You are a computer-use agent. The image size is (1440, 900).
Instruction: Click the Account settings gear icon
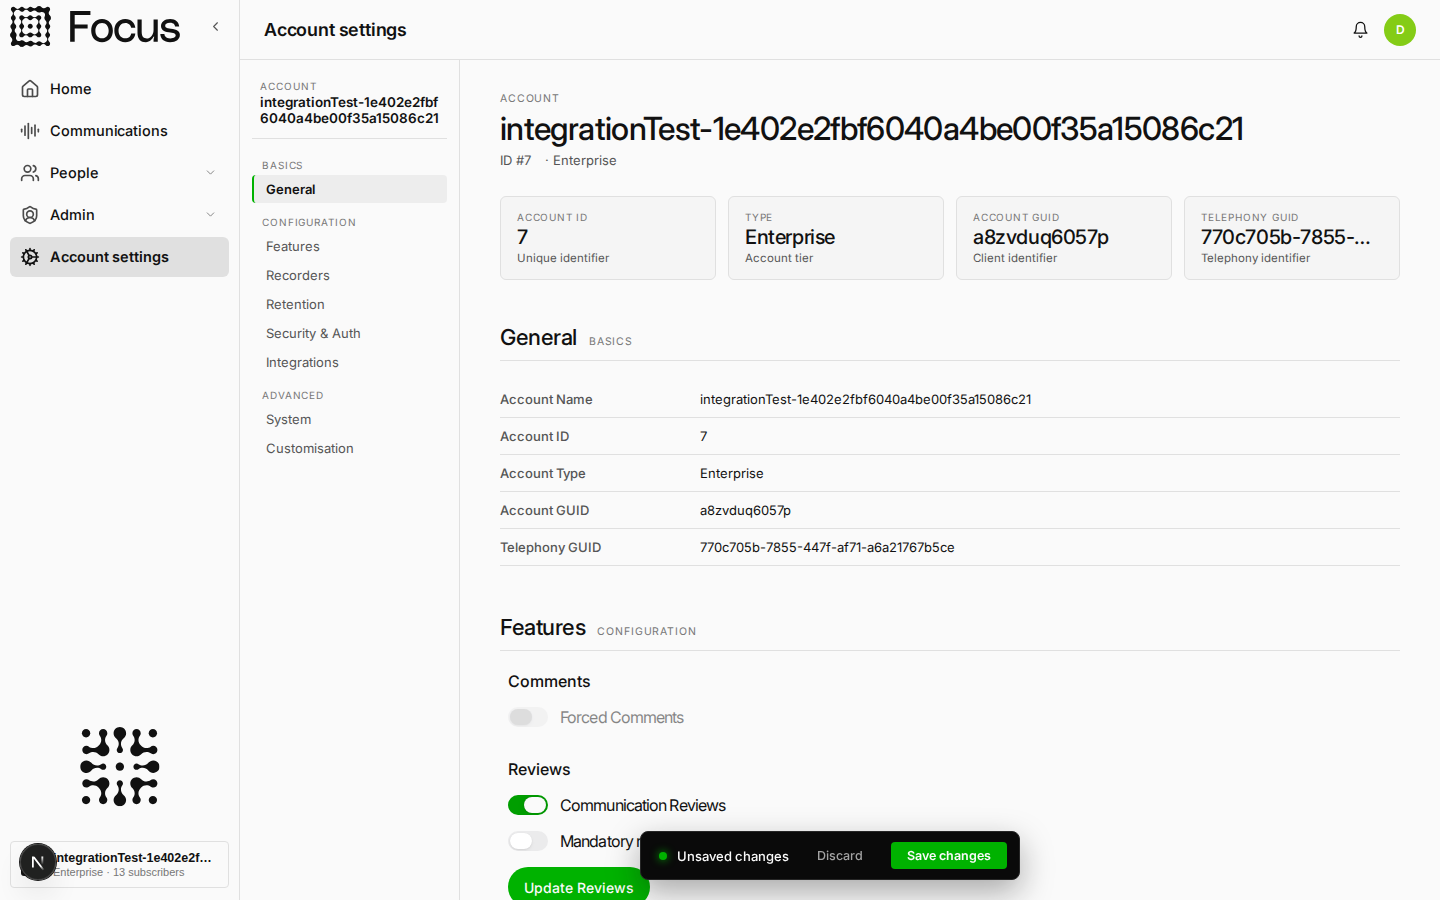[30, 257]
